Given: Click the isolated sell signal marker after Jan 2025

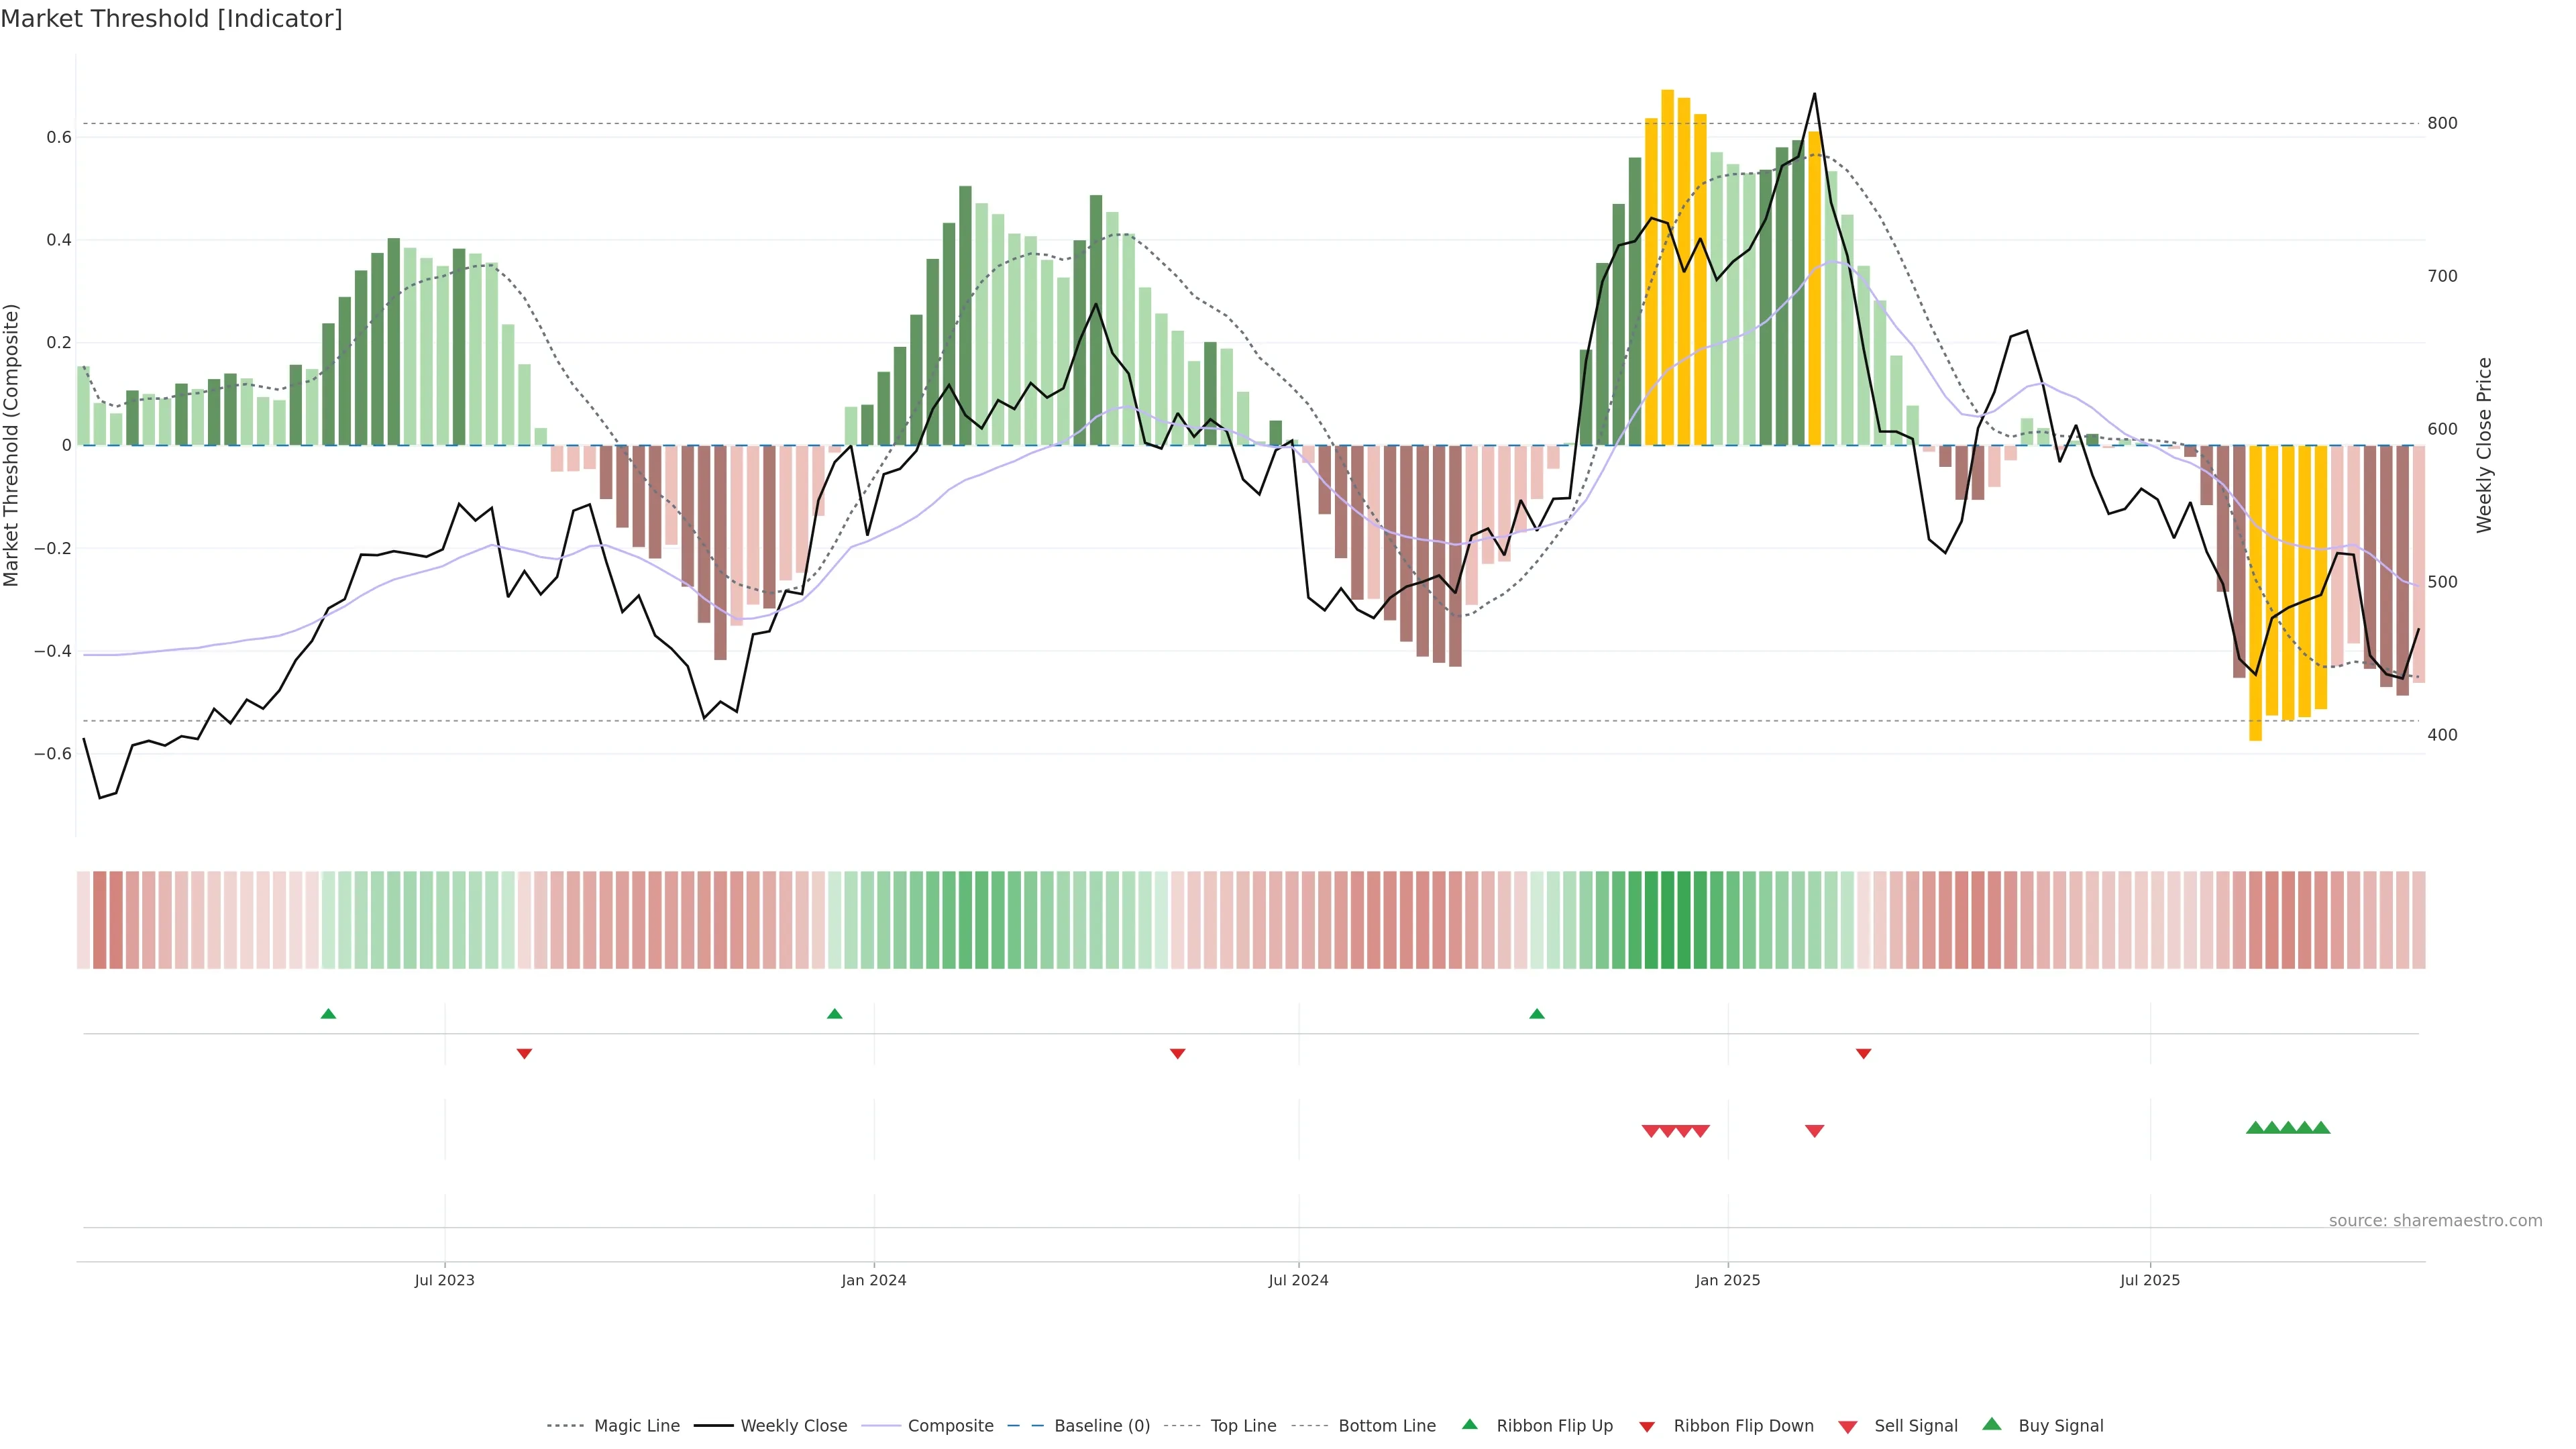Looking at the screenshot, I should tap(1814, 1131).
